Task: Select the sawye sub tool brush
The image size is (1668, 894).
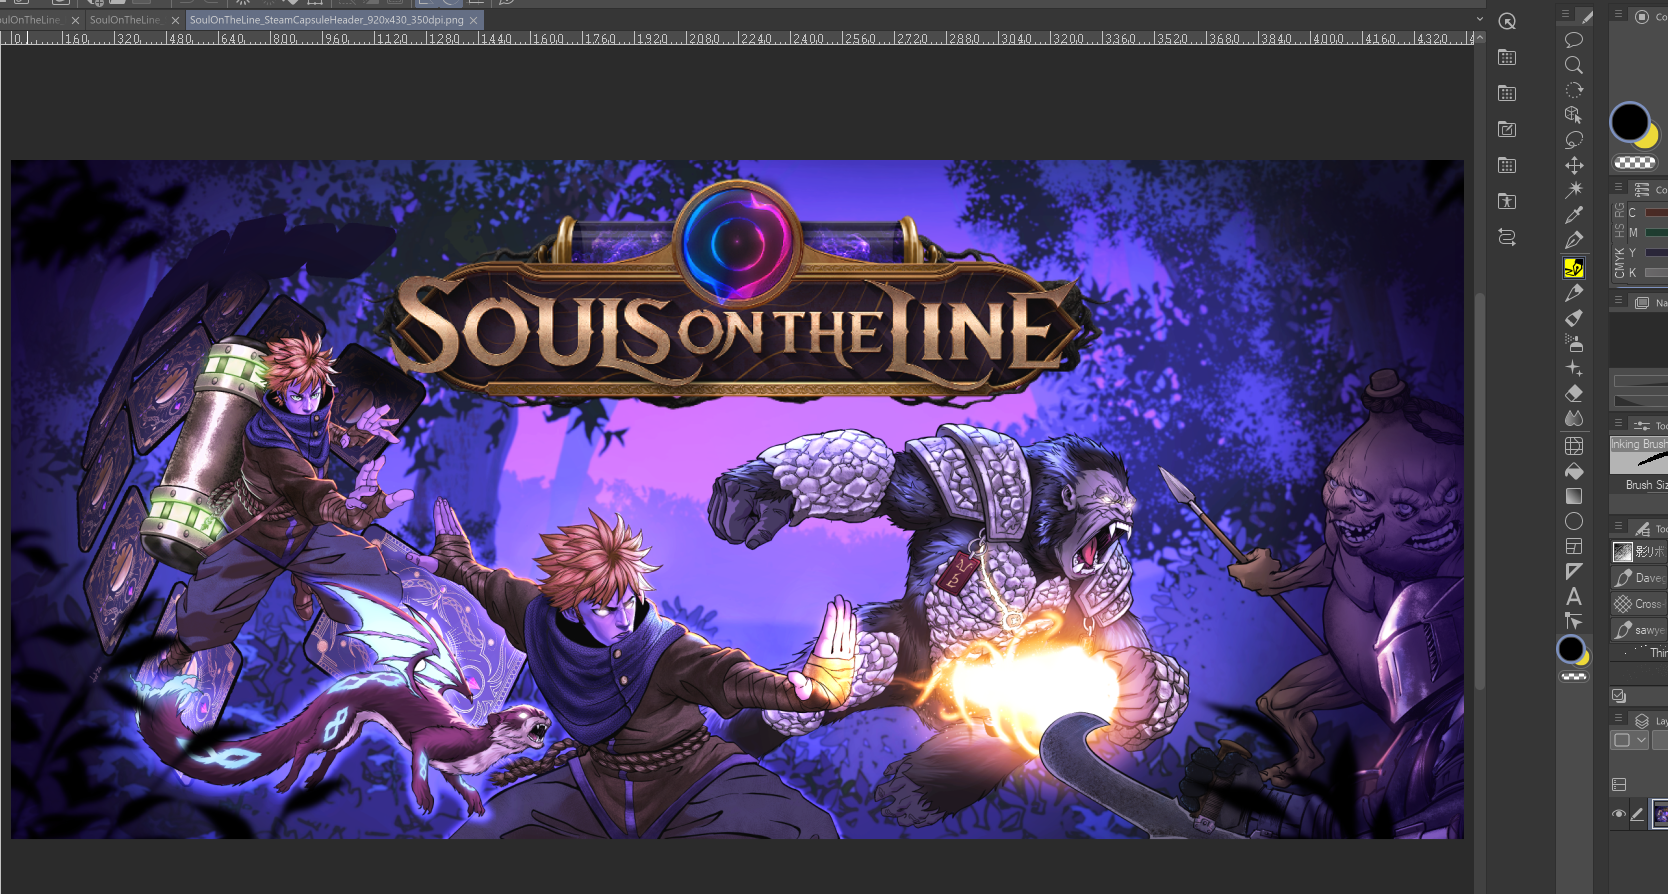Action: [1639, 630]
